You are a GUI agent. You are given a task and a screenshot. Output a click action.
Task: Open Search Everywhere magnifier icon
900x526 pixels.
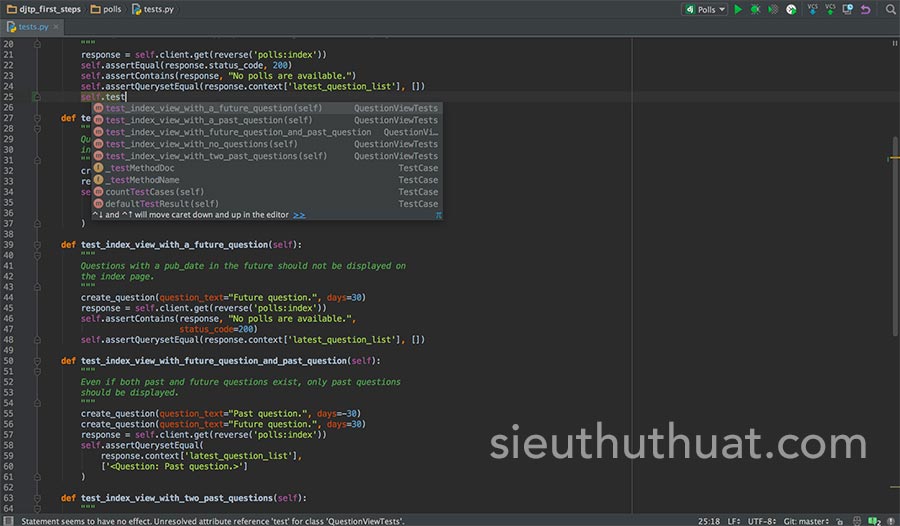click(890, 9)
